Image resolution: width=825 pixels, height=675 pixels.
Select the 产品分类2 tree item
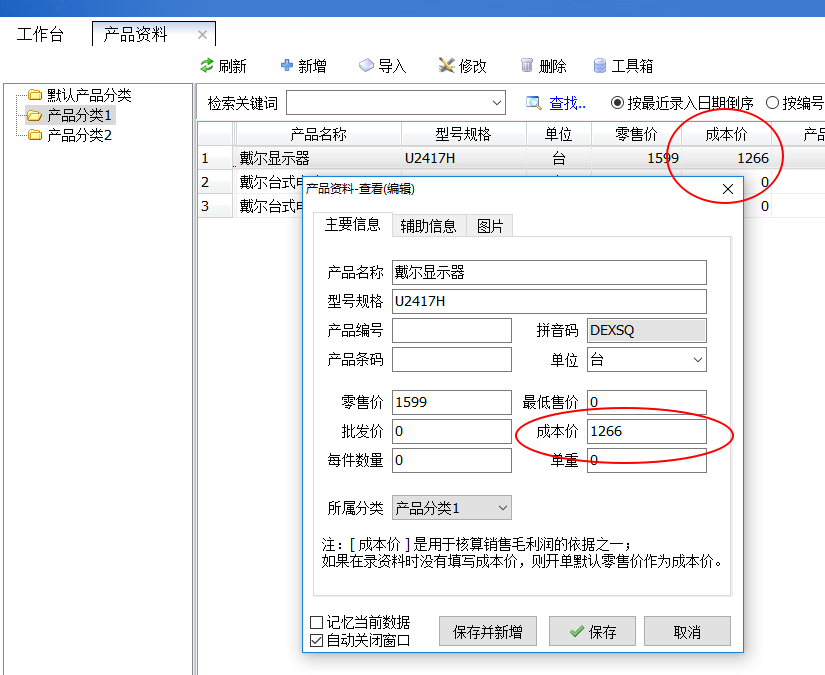(79, 135)
